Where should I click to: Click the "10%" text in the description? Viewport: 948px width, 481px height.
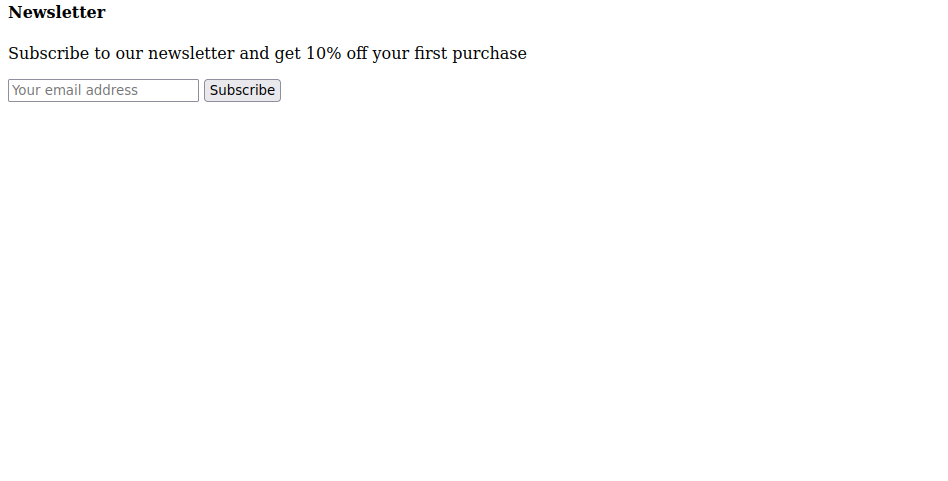pos(323,53)
